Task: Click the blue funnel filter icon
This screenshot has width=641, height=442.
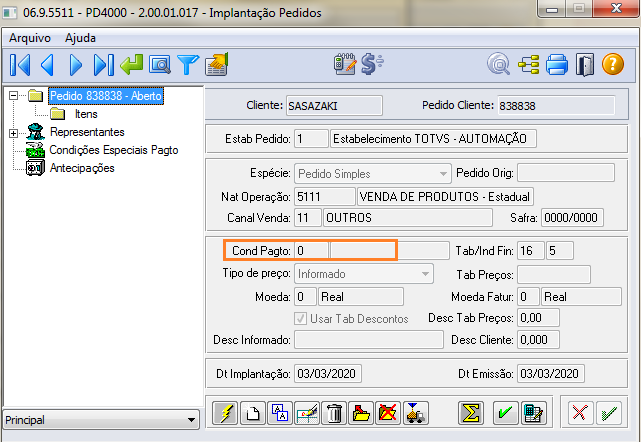Action: tap(188, 65)
